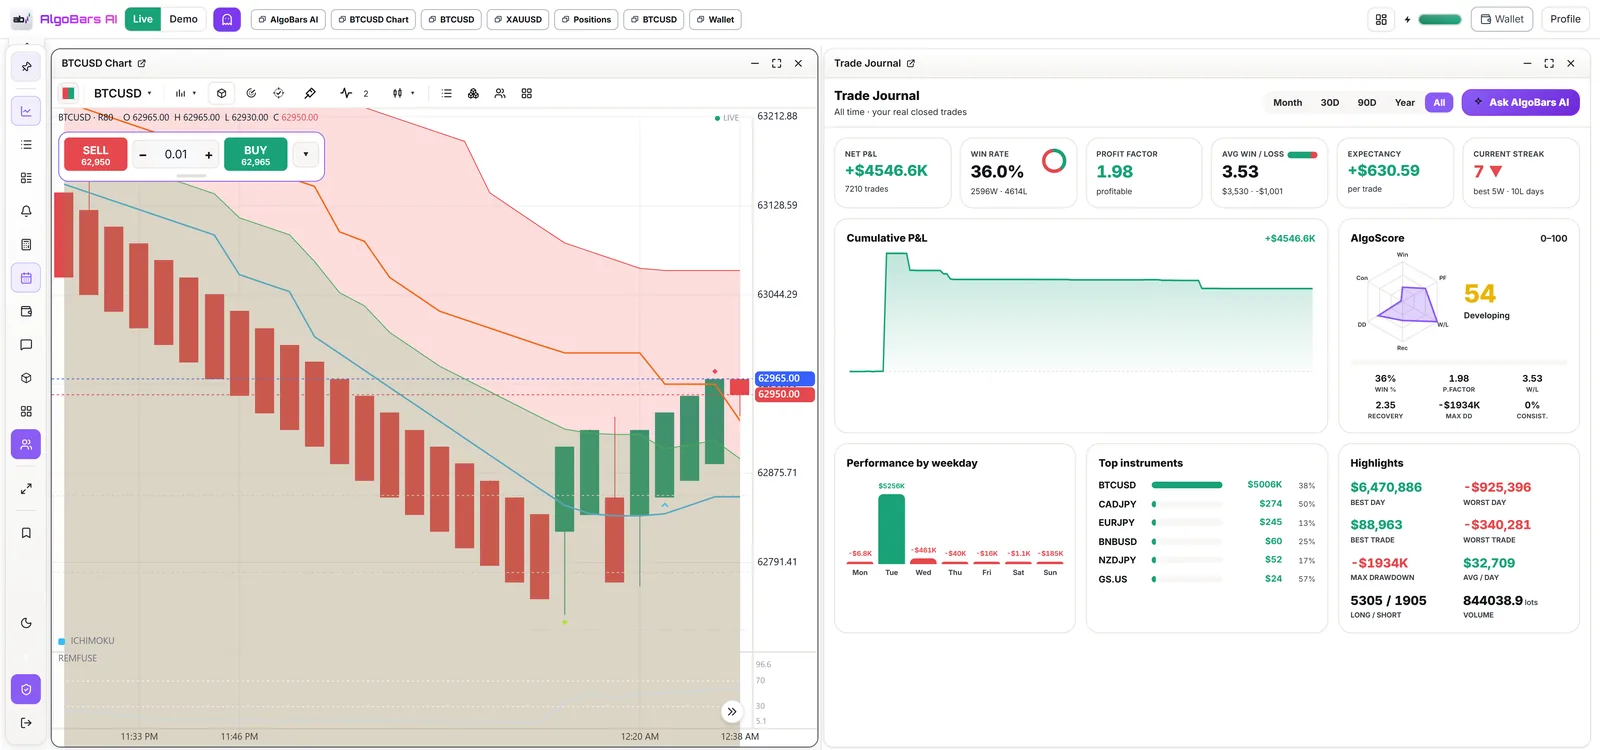Toggle the Ichimoku indicator legend
This screenshot has height=750, width=1600.
(87, 641)
